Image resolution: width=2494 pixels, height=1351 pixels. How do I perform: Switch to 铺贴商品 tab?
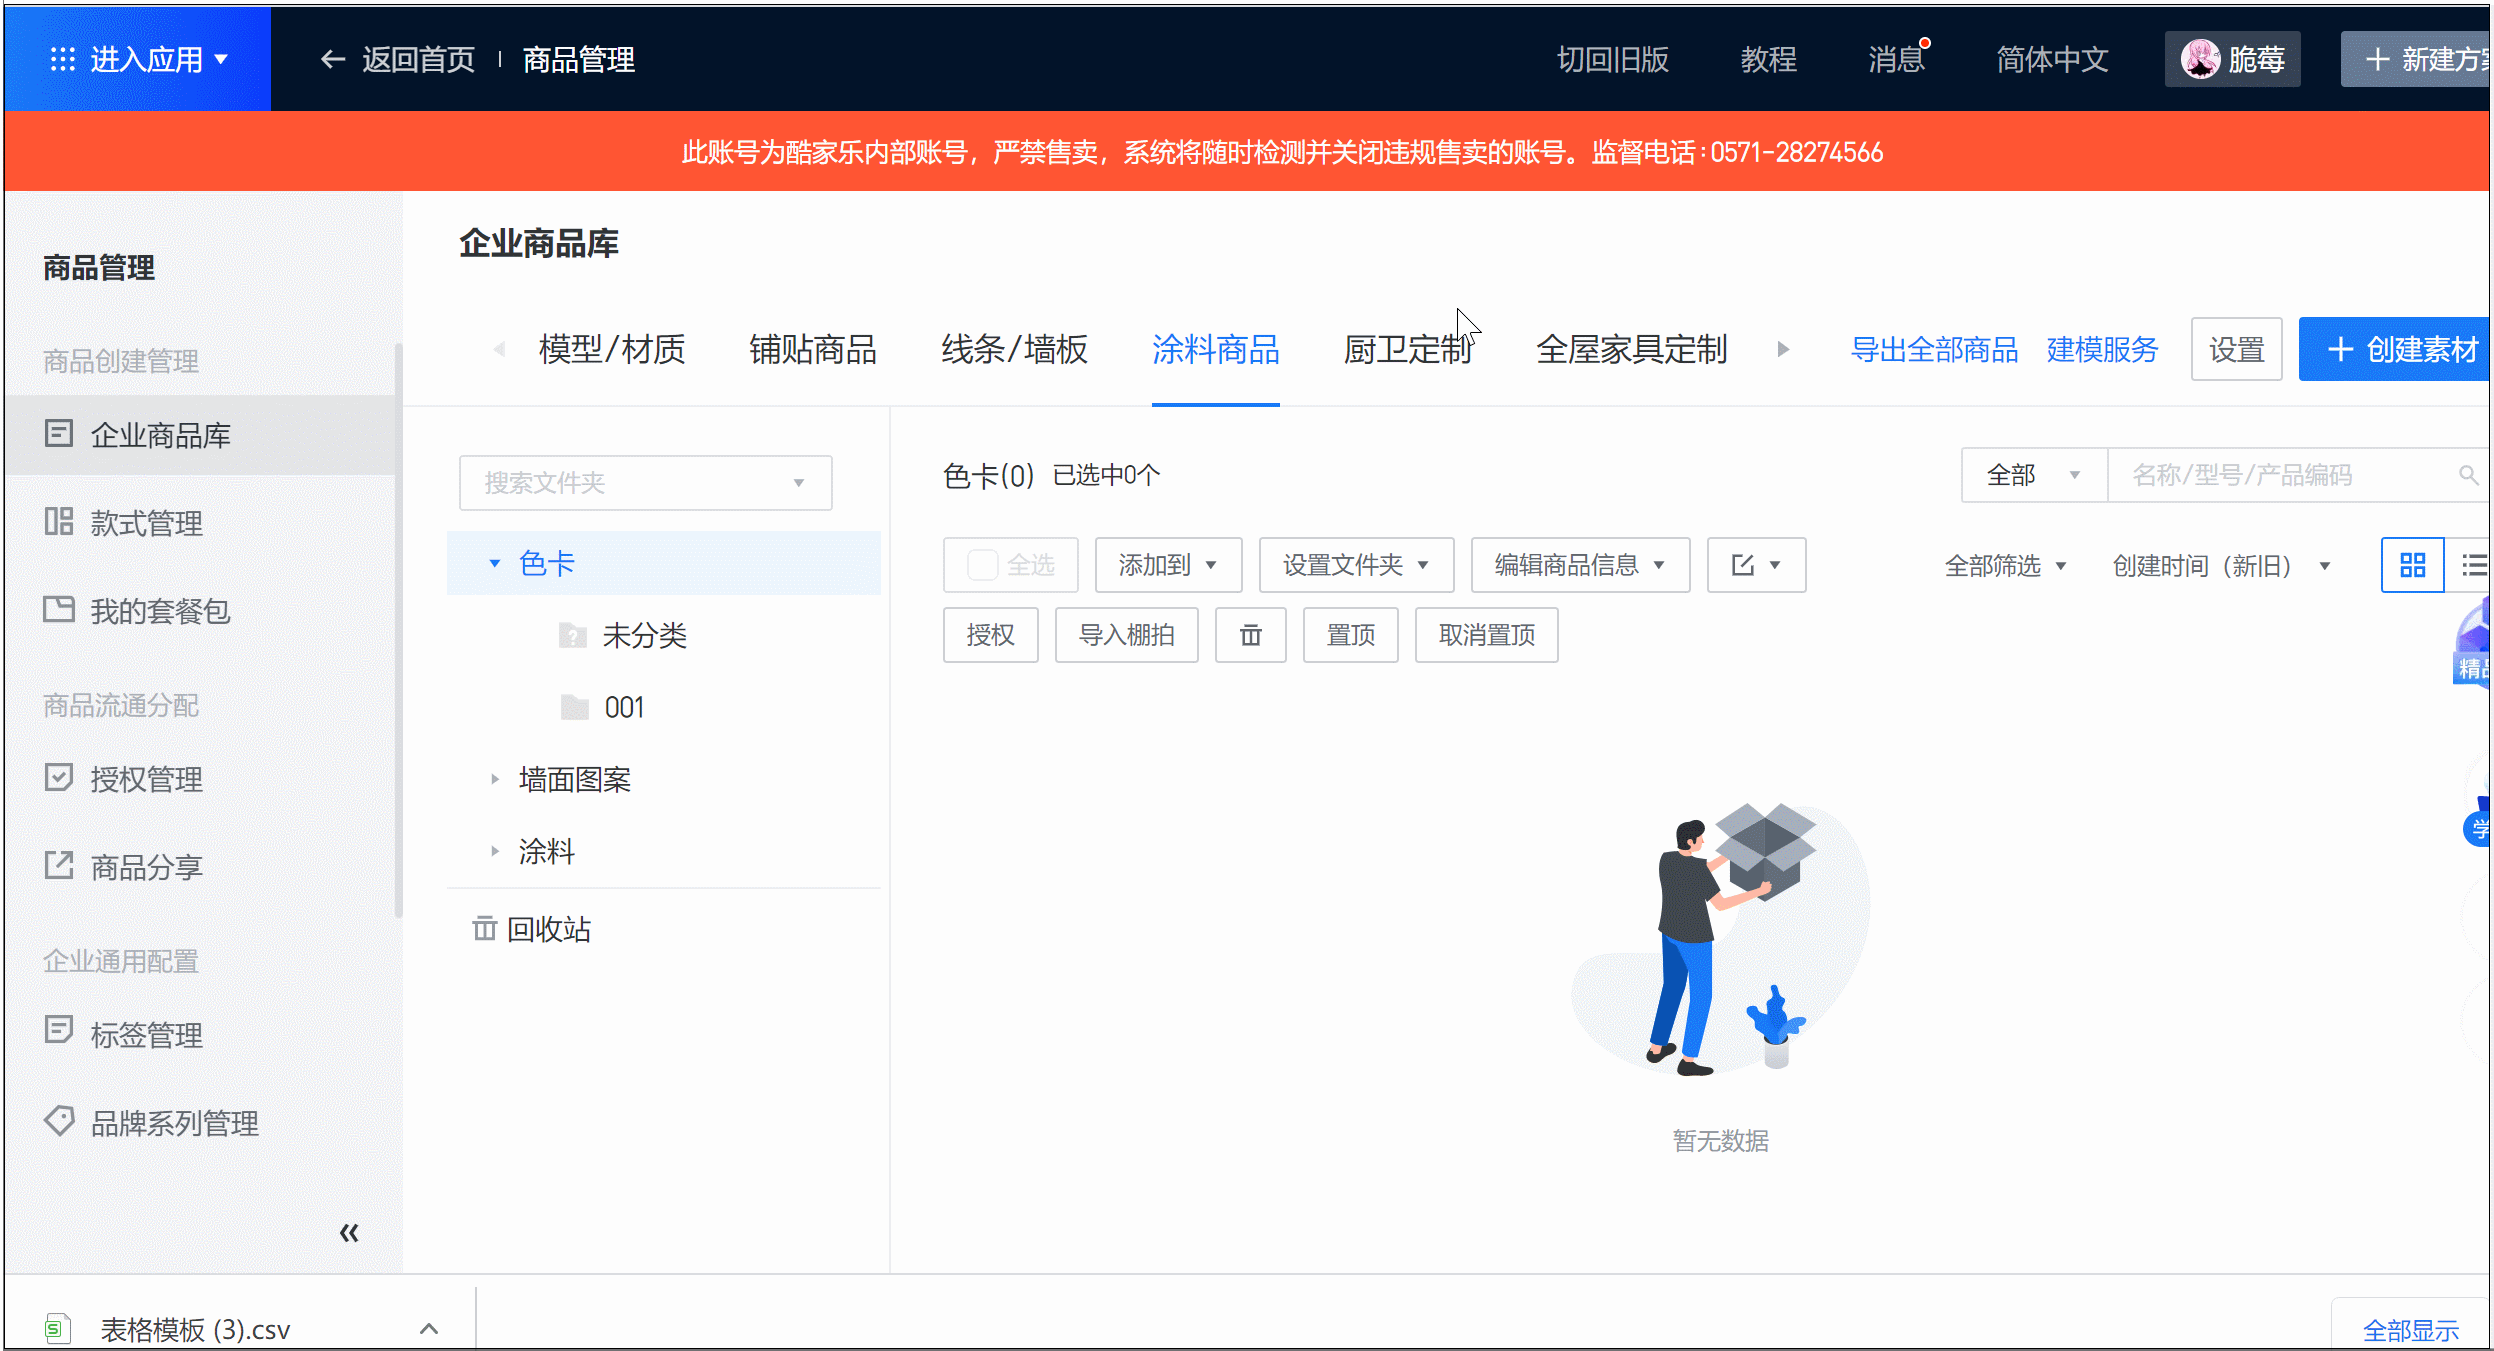(x=812, y=349)
